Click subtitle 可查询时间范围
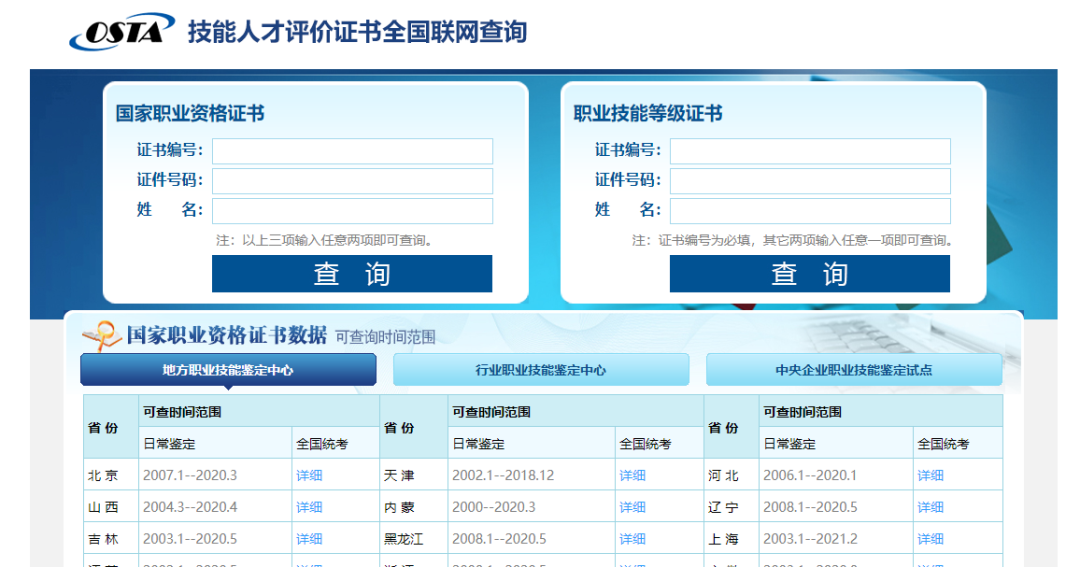Screen dimensions: 1080x567 (385, 337)
